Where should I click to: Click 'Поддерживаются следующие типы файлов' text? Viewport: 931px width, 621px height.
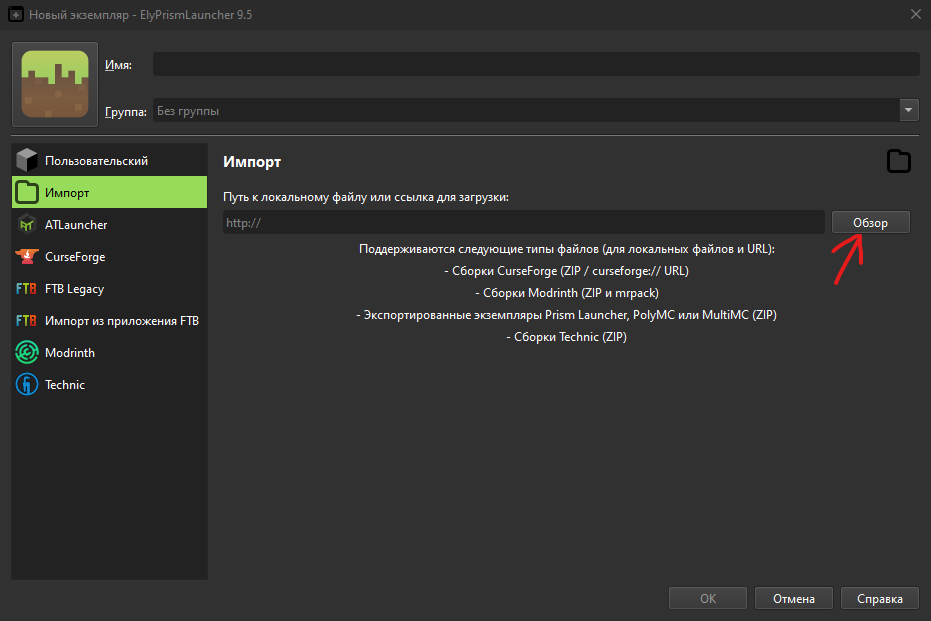coord(566,249)
